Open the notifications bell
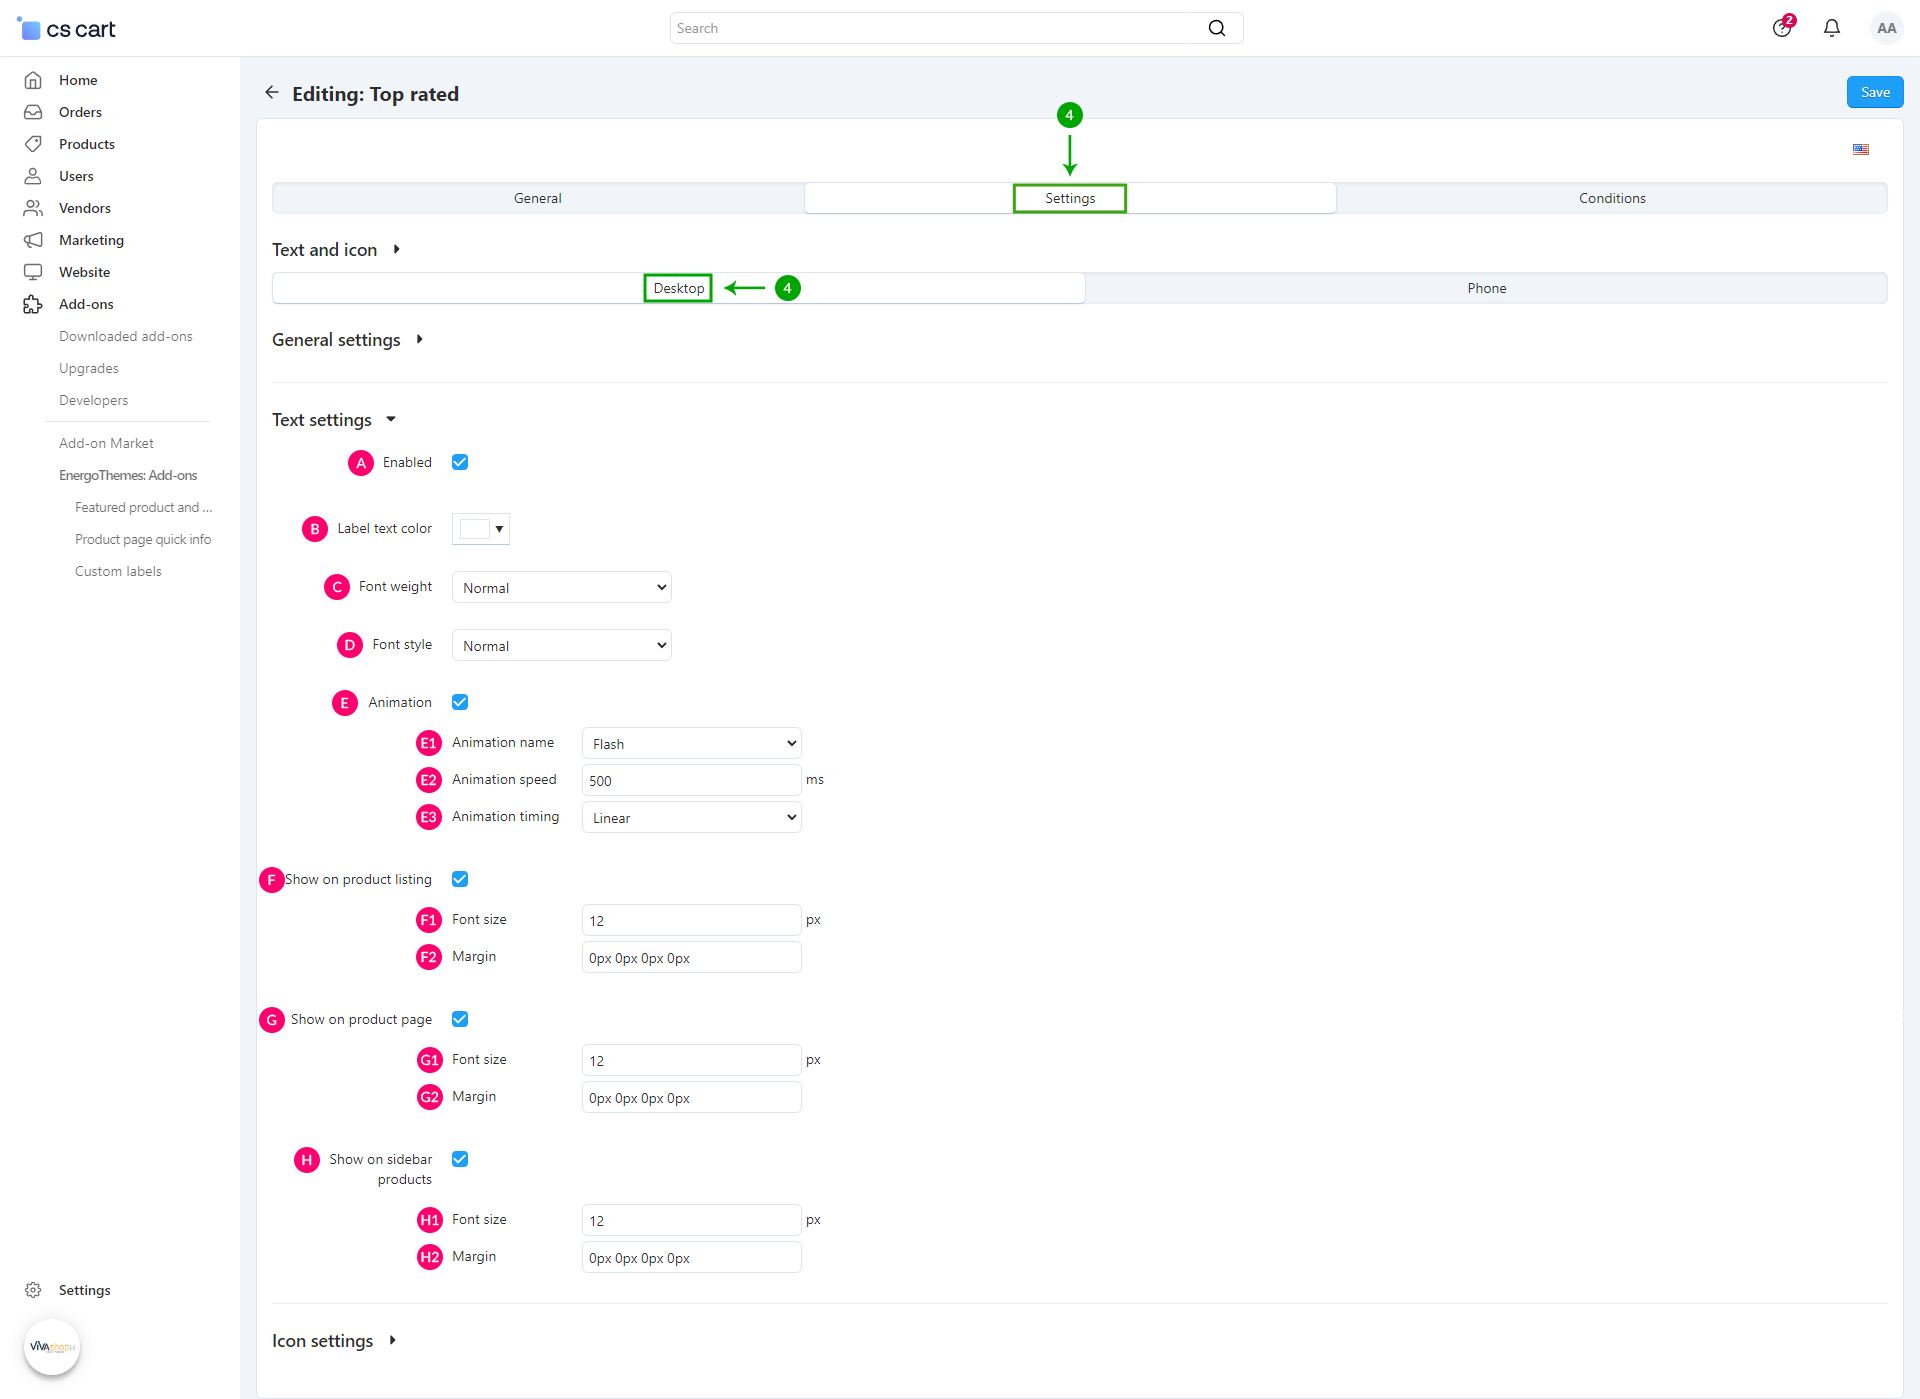 click(1831, 28)
